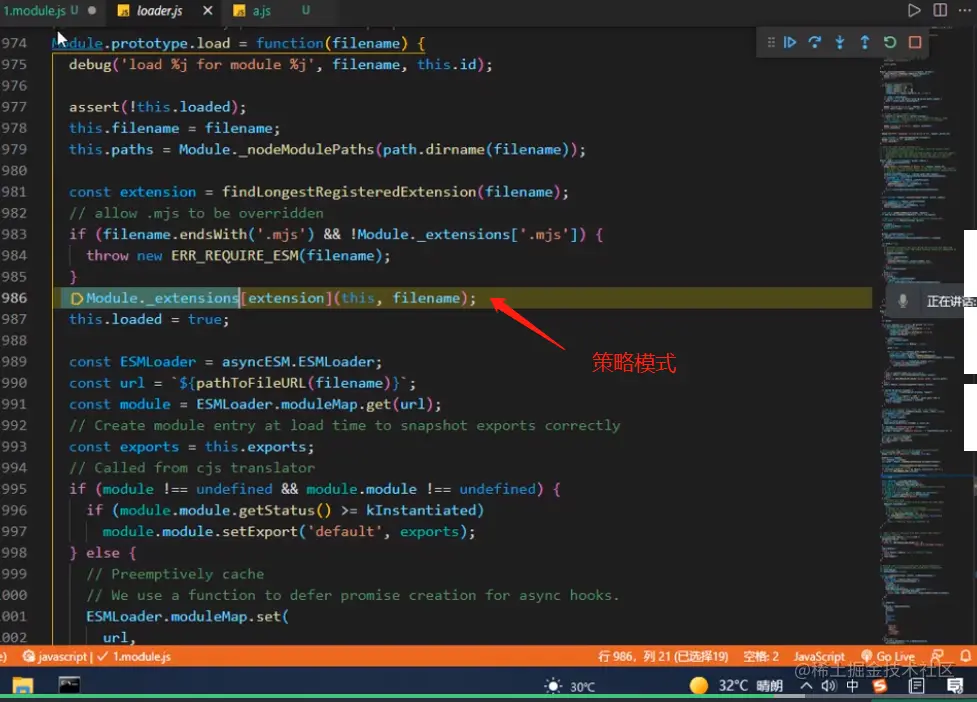Viewport: 977px width, 702px height.
Task: Switch to the loader.js tab
Action: click(x=159, y=11)
